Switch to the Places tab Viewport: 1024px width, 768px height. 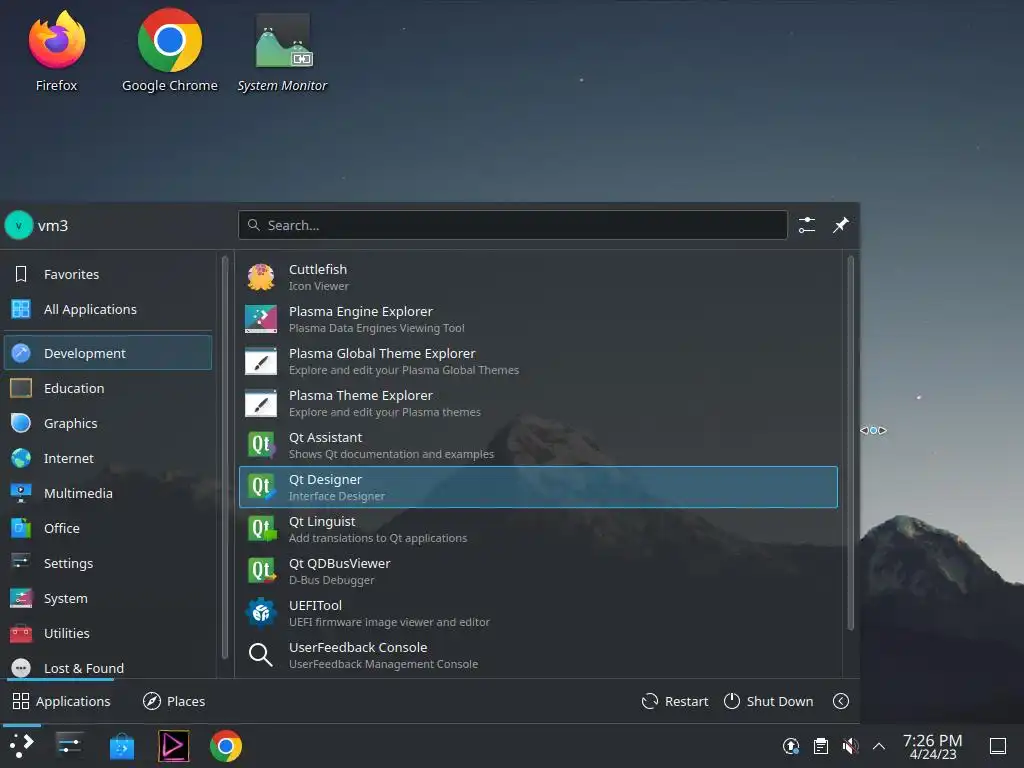pyautogui.click(x=174, y=701)
